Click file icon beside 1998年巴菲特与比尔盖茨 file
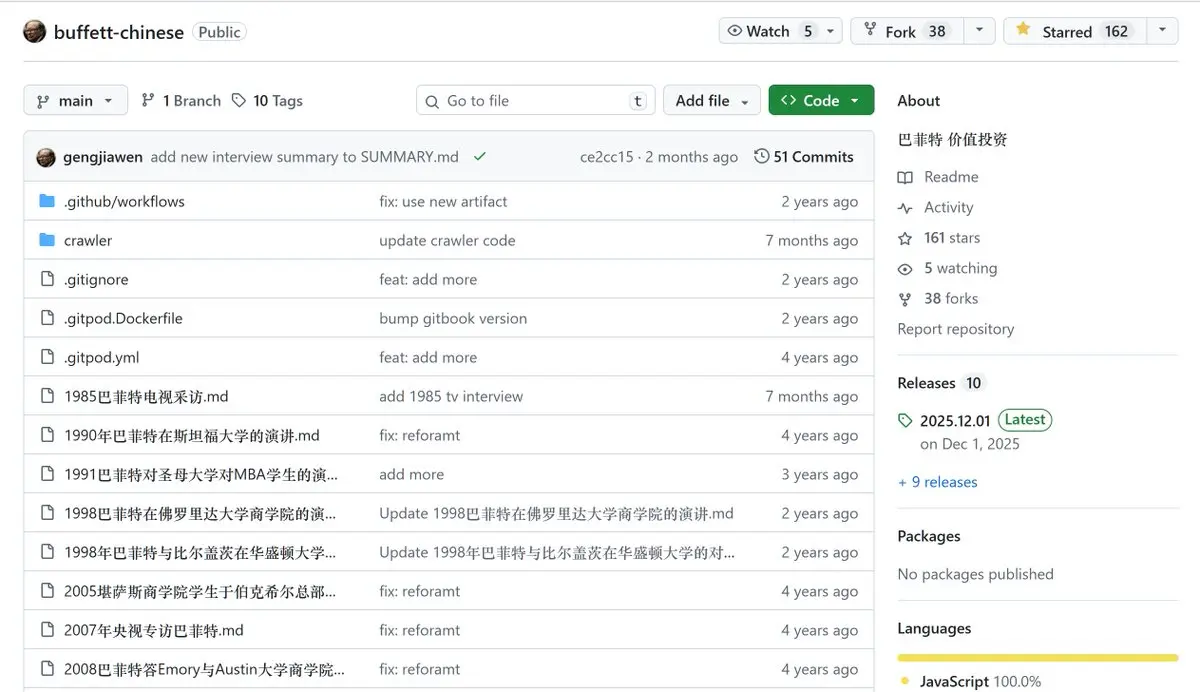Image resolution: width=1200 pixels, height=692 pixels. pos(47,552)
